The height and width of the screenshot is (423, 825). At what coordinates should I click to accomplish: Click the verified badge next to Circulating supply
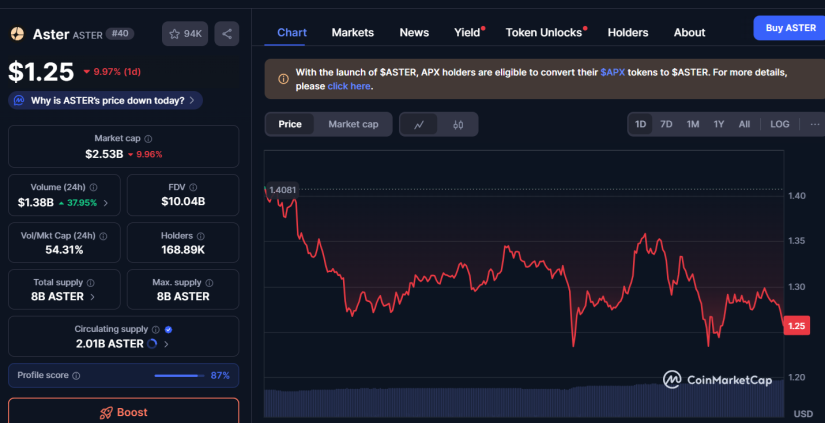tap(168, 329)
